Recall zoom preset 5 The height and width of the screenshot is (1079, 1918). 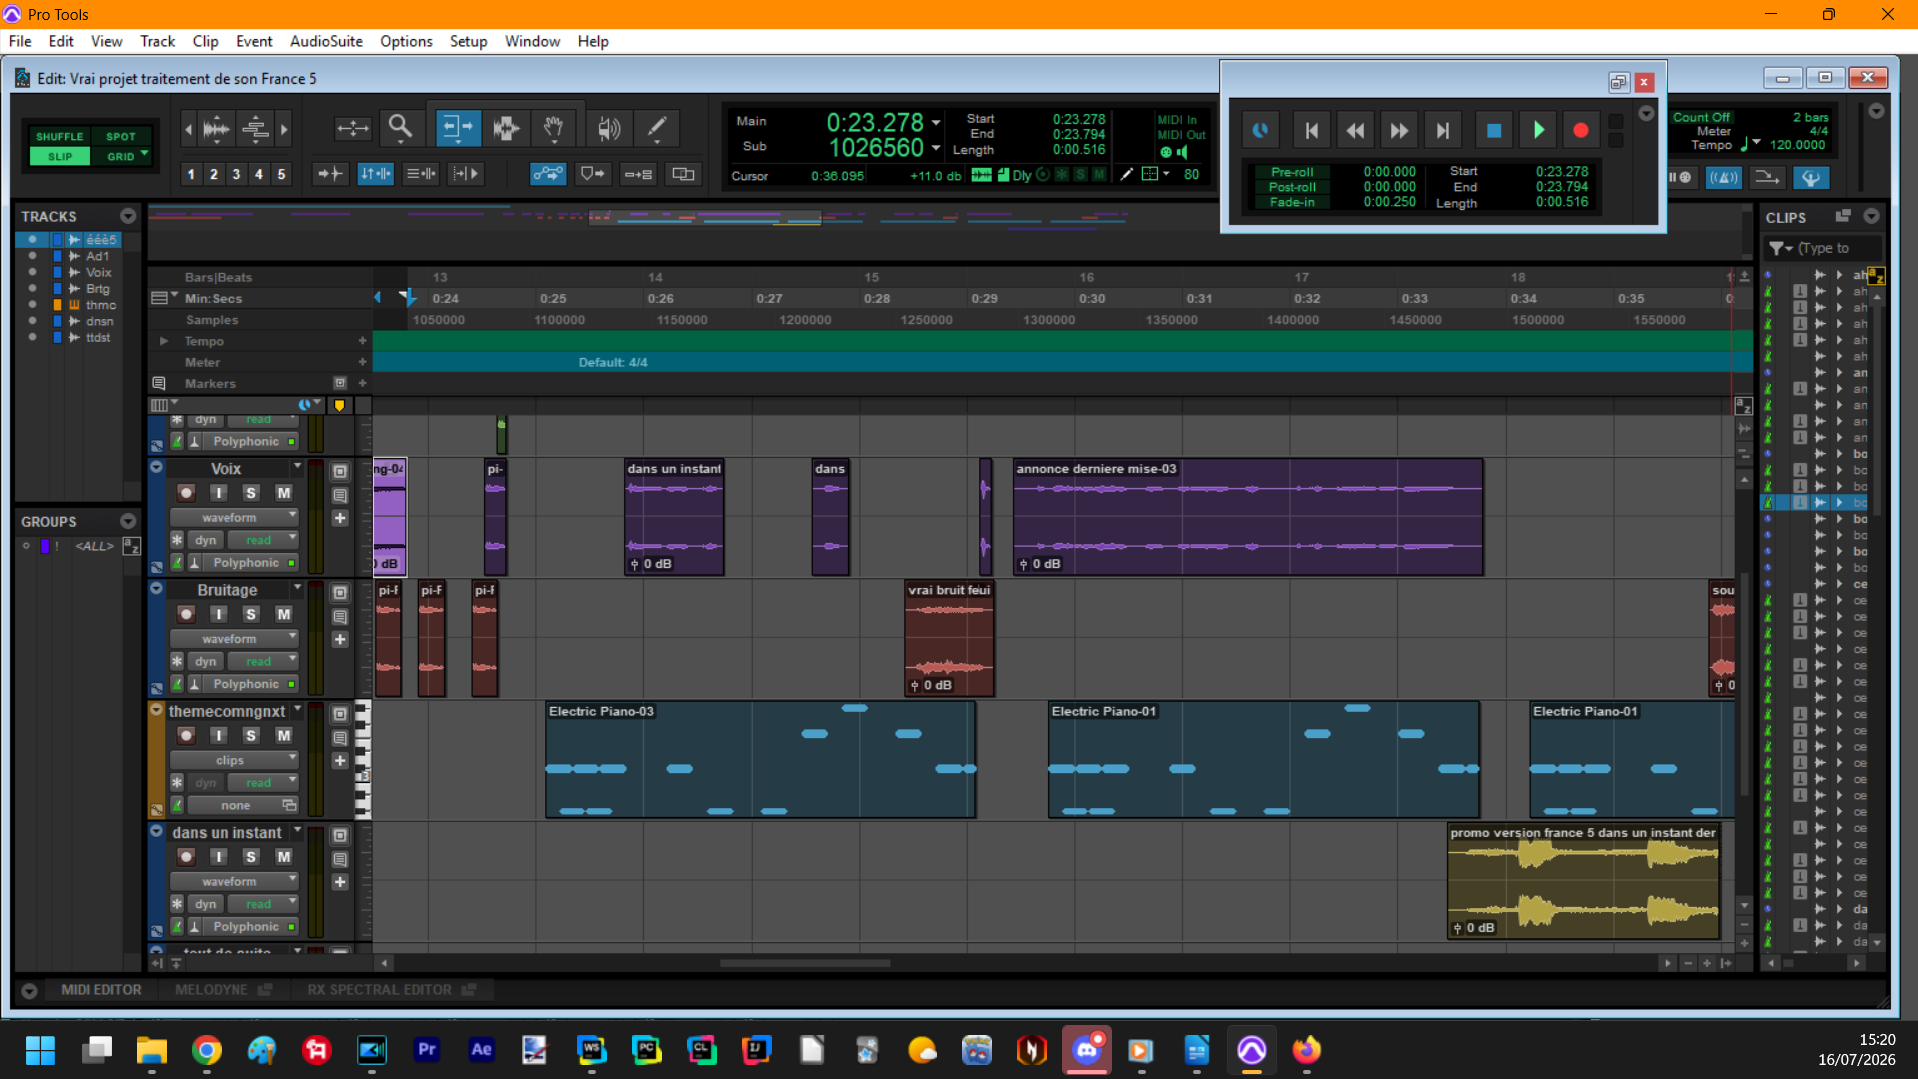click(281, 174)
